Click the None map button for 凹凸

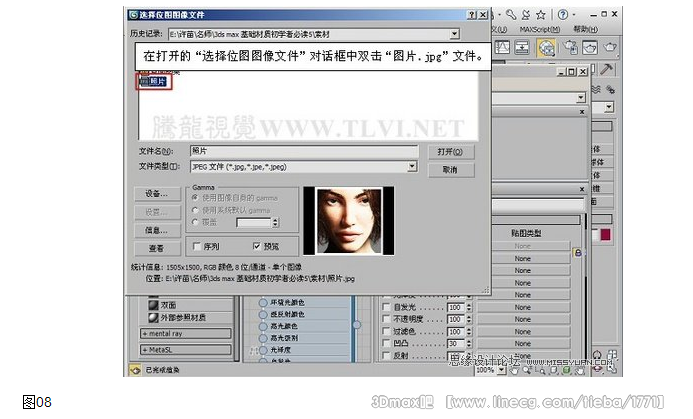[x=523, y=343]
